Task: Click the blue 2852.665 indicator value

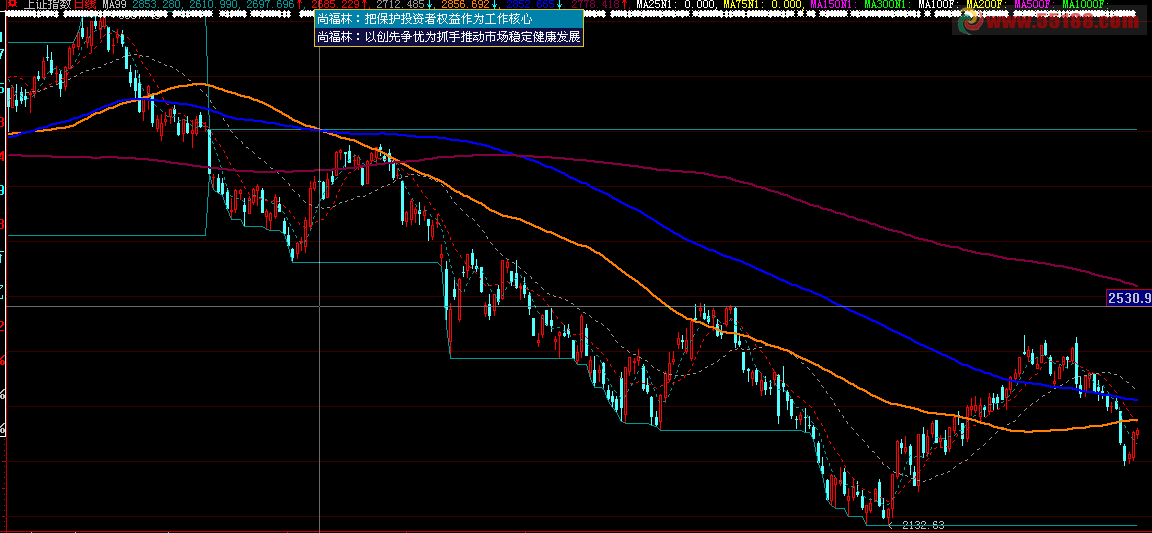Action: (x=530, y=4)
